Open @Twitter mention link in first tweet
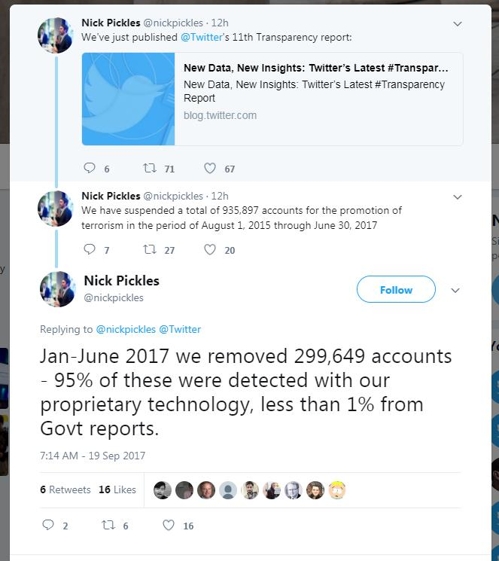Viewport: 499px width, 561px height. [201, 37]
